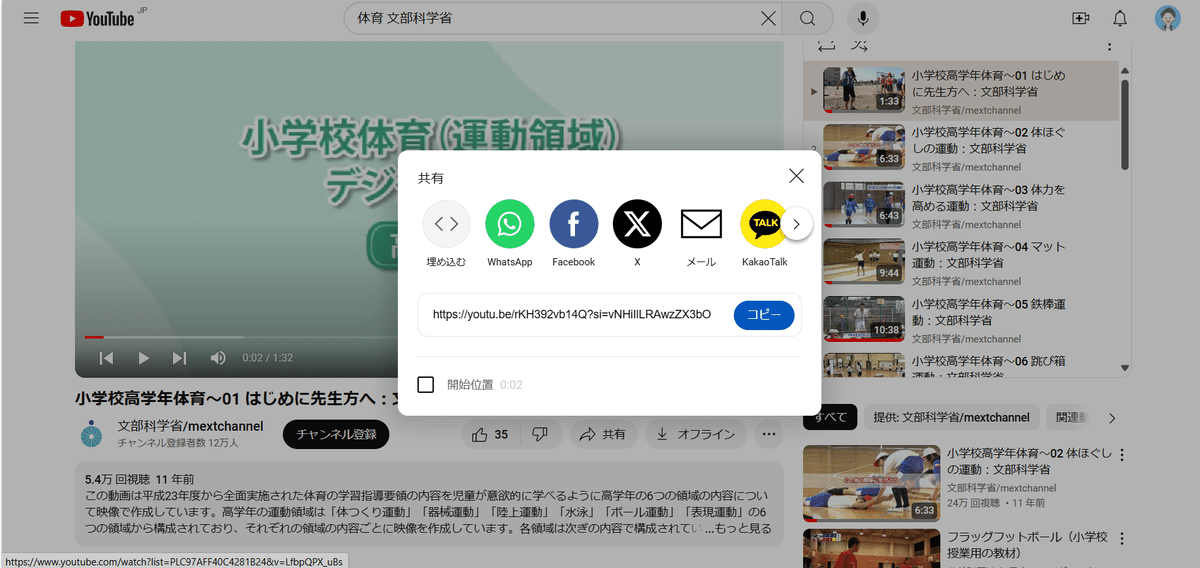The height and width of the screenshot is (568, 1200).
Task: Open more actions three dots below video
Action: click(769, 434)
